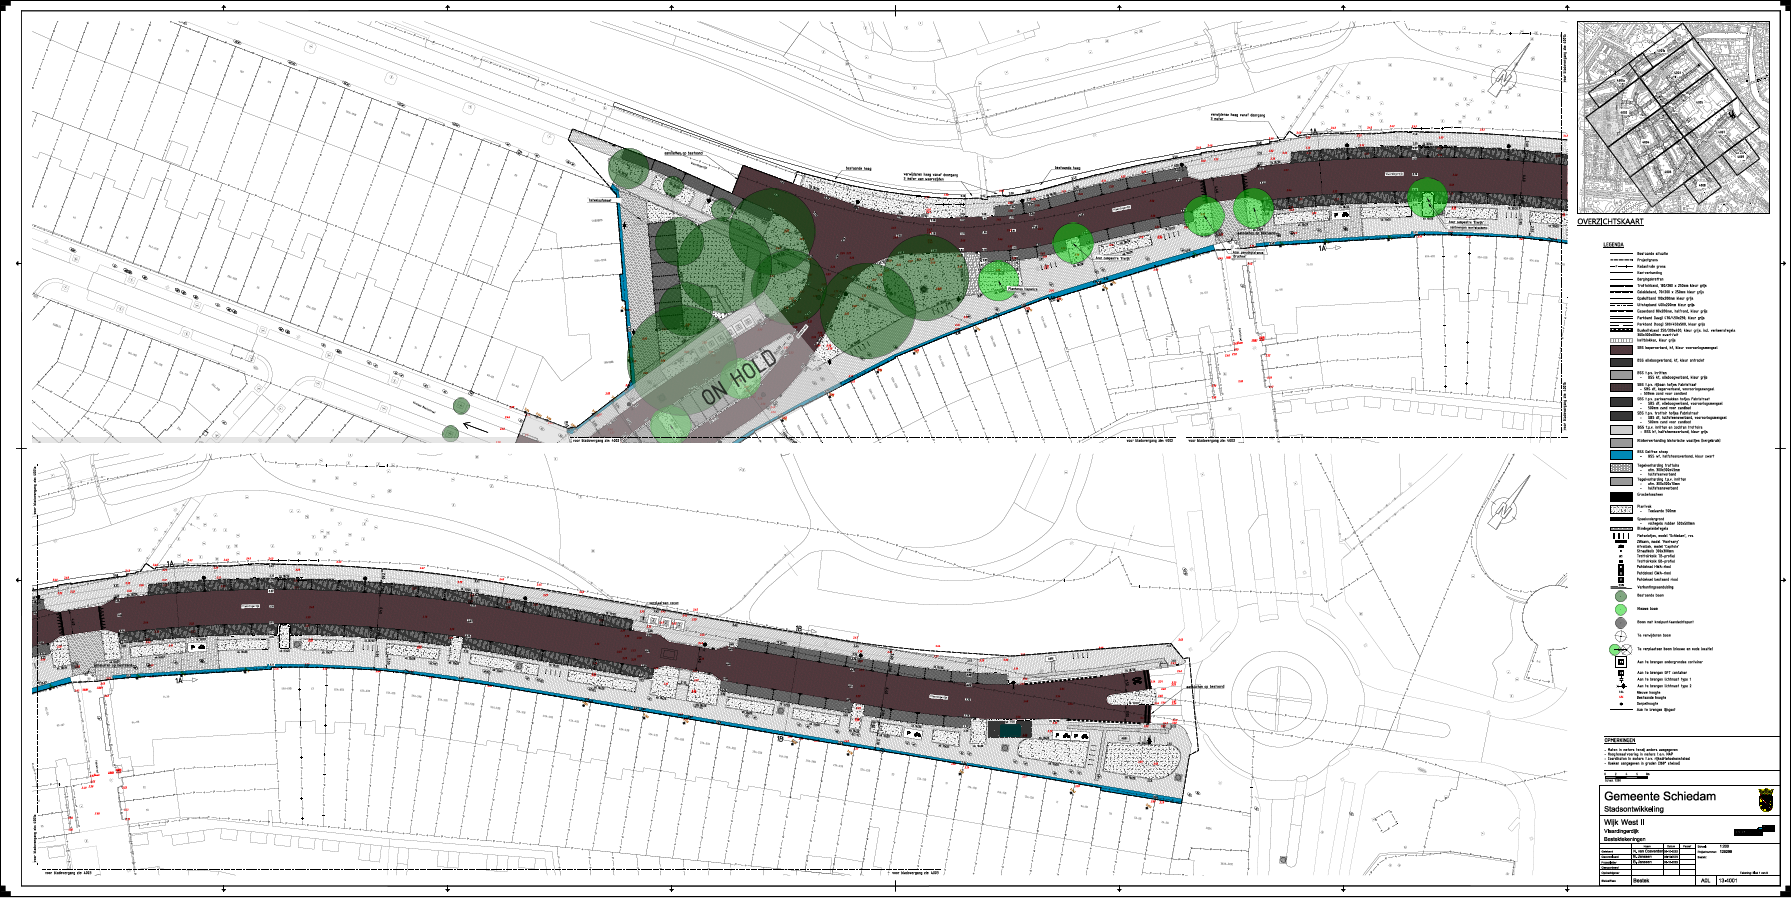The height and width of the screenshot is (898, 1792).
Task: Open the overview map thumbnail
Action: 1671,117
